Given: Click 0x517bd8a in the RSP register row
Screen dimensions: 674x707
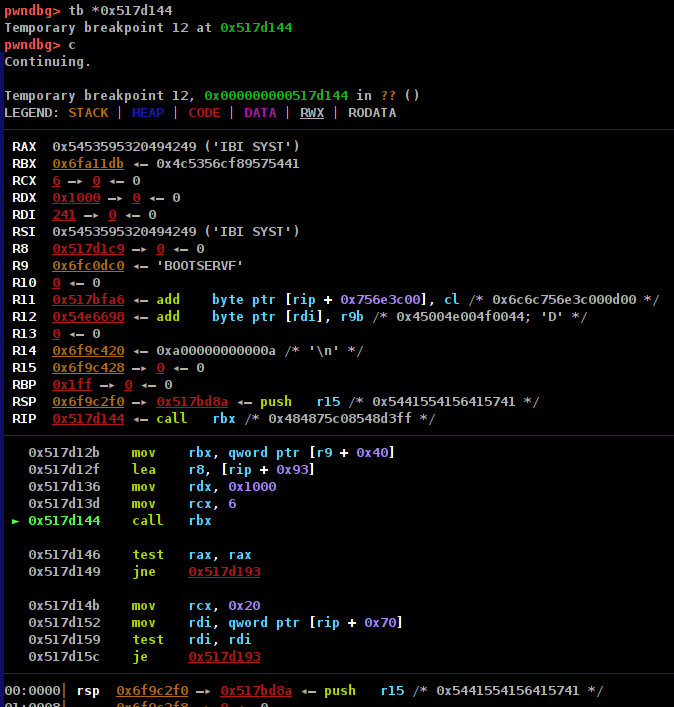Looking at the screenshot, I should [192, 402].
